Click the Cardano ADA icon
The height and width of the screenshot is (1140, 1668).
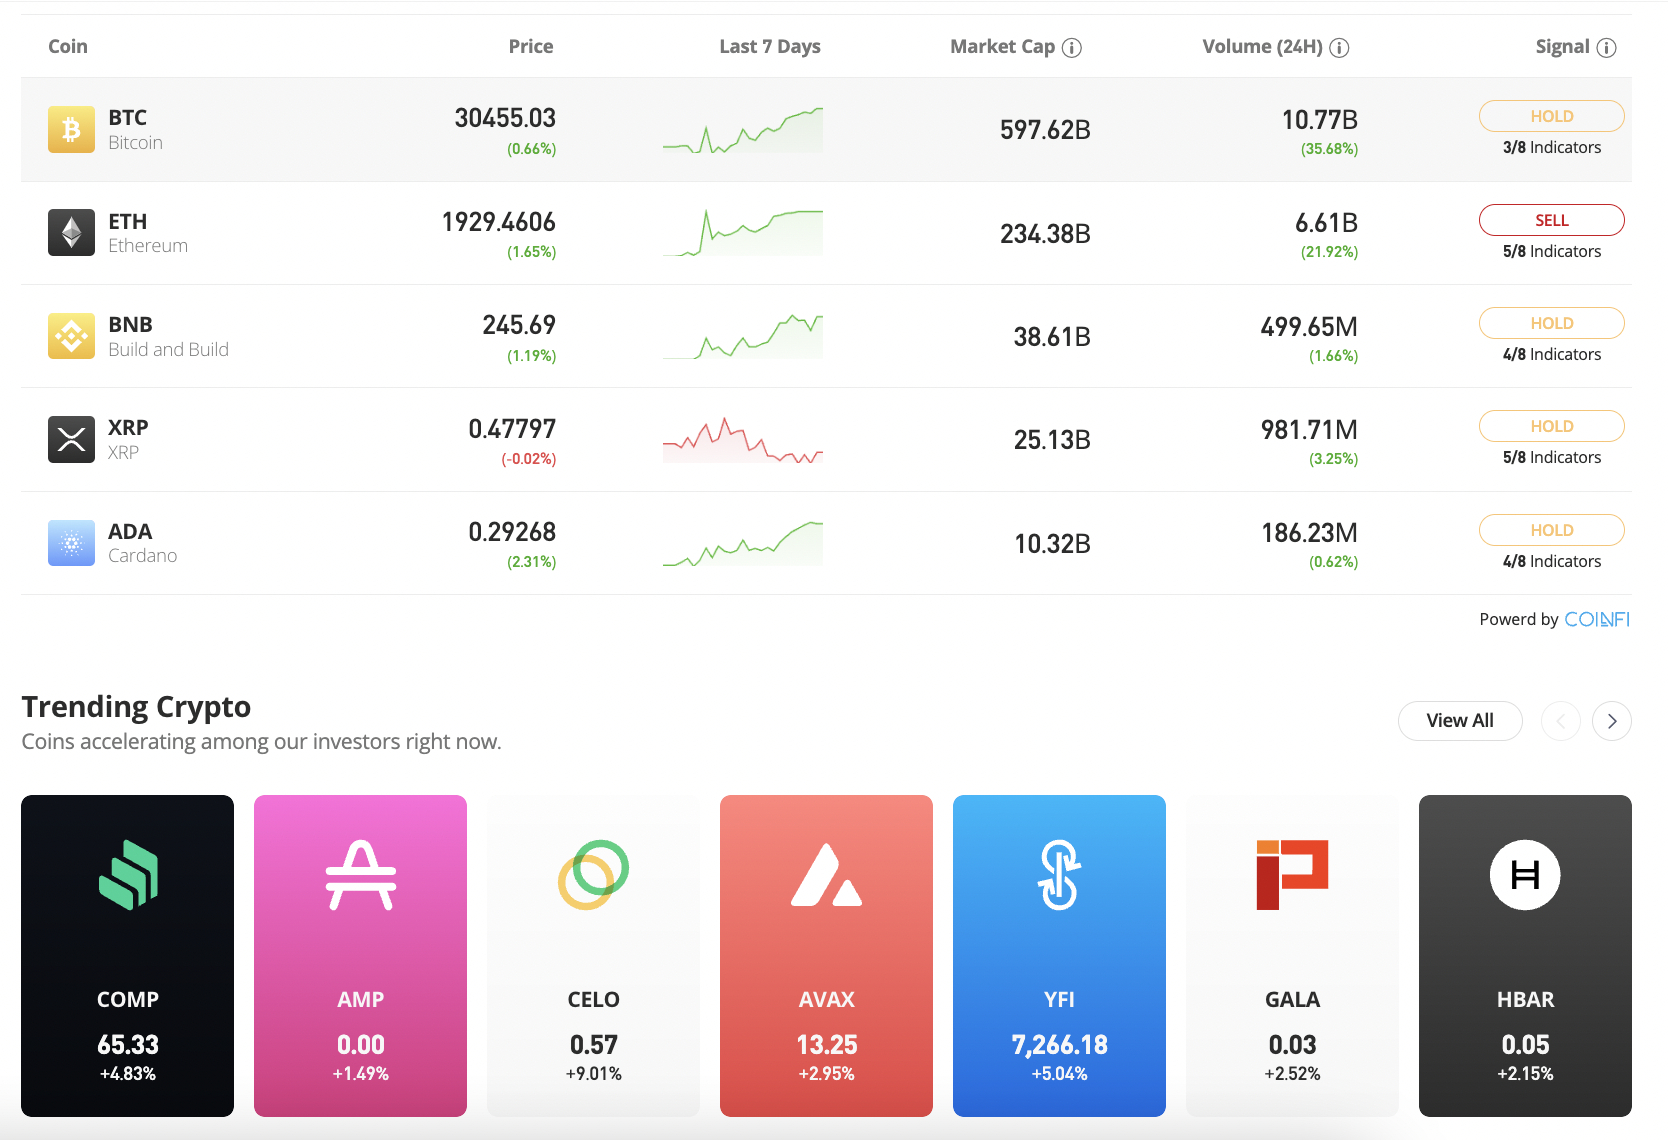pyautogui.click(x=71, y=543)
